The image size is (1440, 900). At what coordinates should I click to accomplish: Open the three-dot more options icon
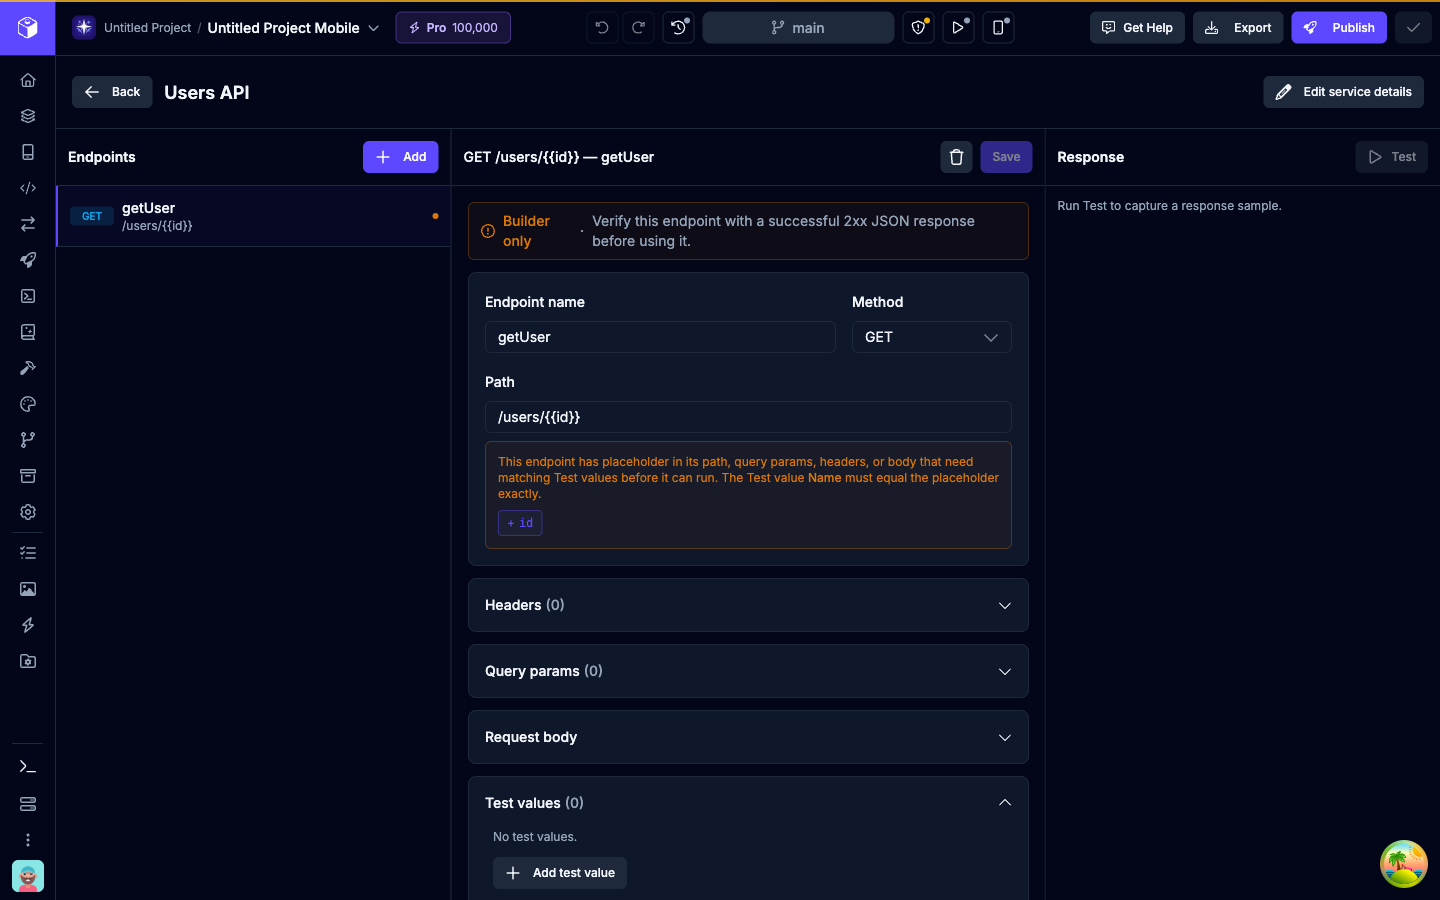pos(28,840)
